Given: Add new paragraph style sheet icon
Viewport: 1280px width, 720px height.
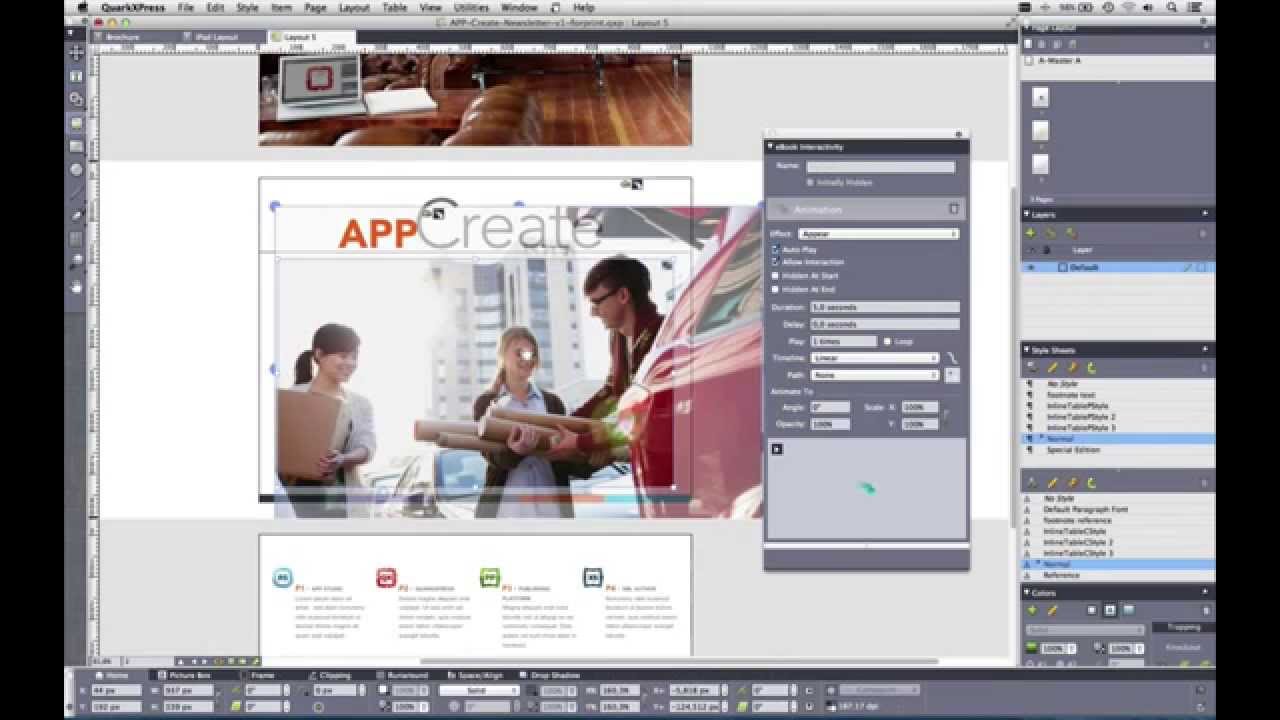Looking at the screenshot, I should click(1031, 367).
